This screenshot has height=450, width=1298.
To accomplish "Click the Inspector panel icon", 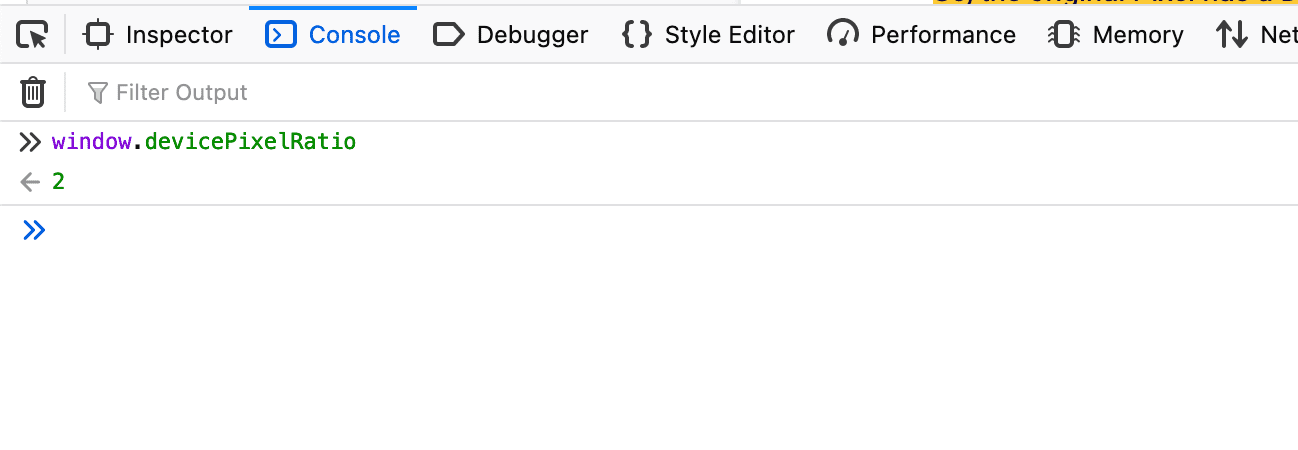I will tap(97, 36).
